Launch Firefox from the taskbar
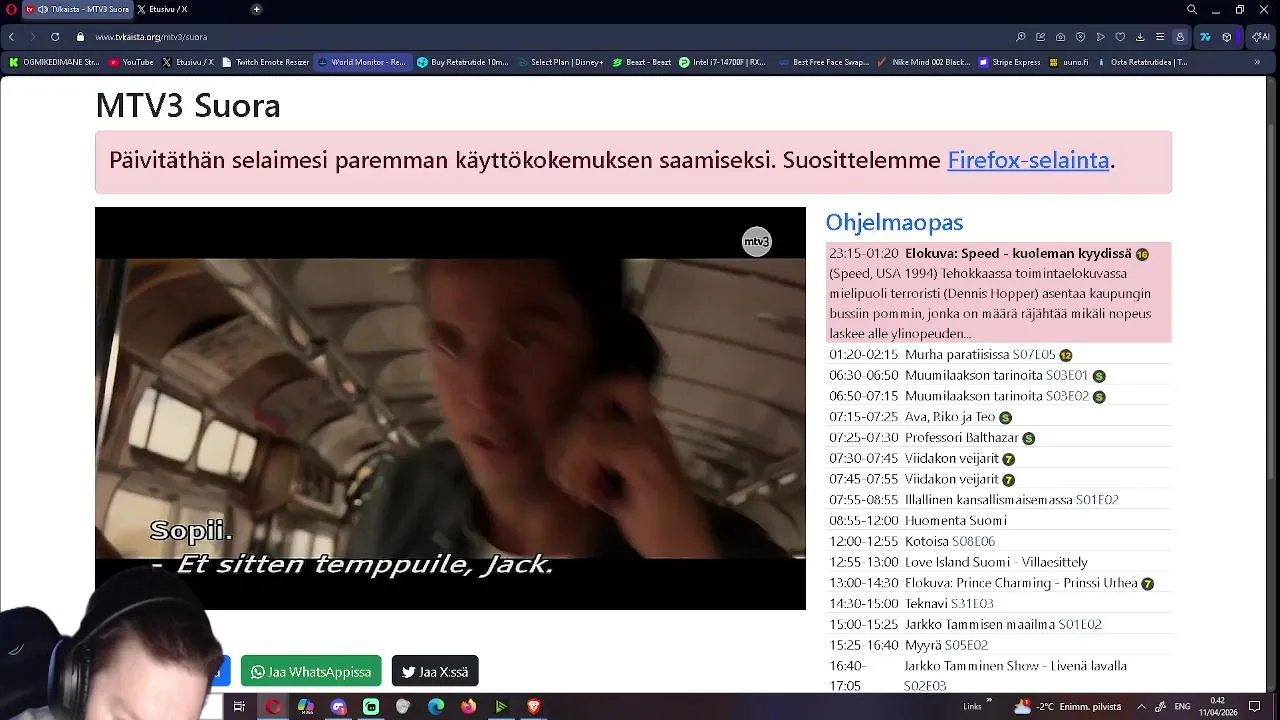This screenshot has height=720, width=1280. point(468,706)
